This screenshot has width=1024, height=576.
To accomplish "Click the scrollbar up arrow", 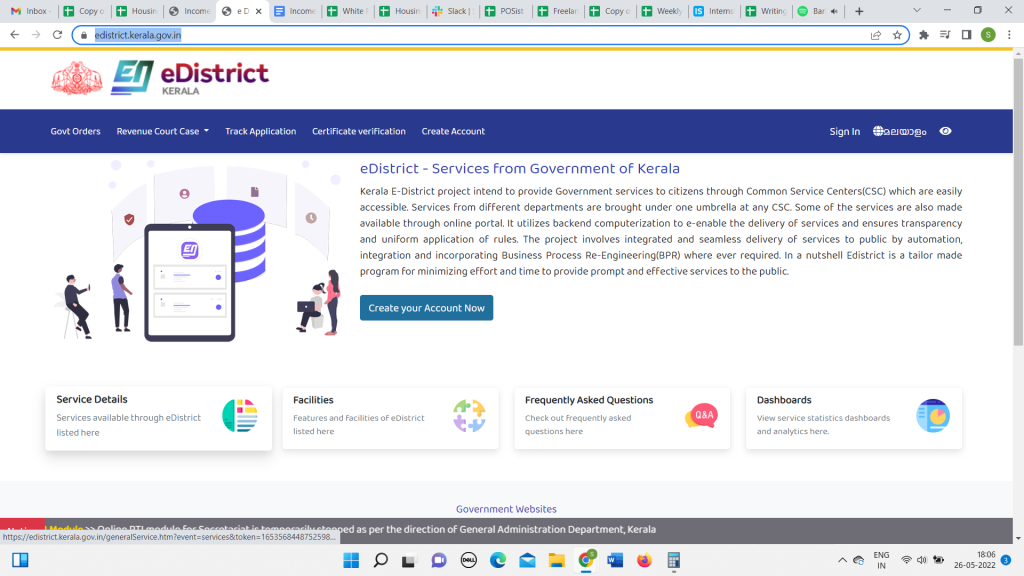I will click(1018, 55).
